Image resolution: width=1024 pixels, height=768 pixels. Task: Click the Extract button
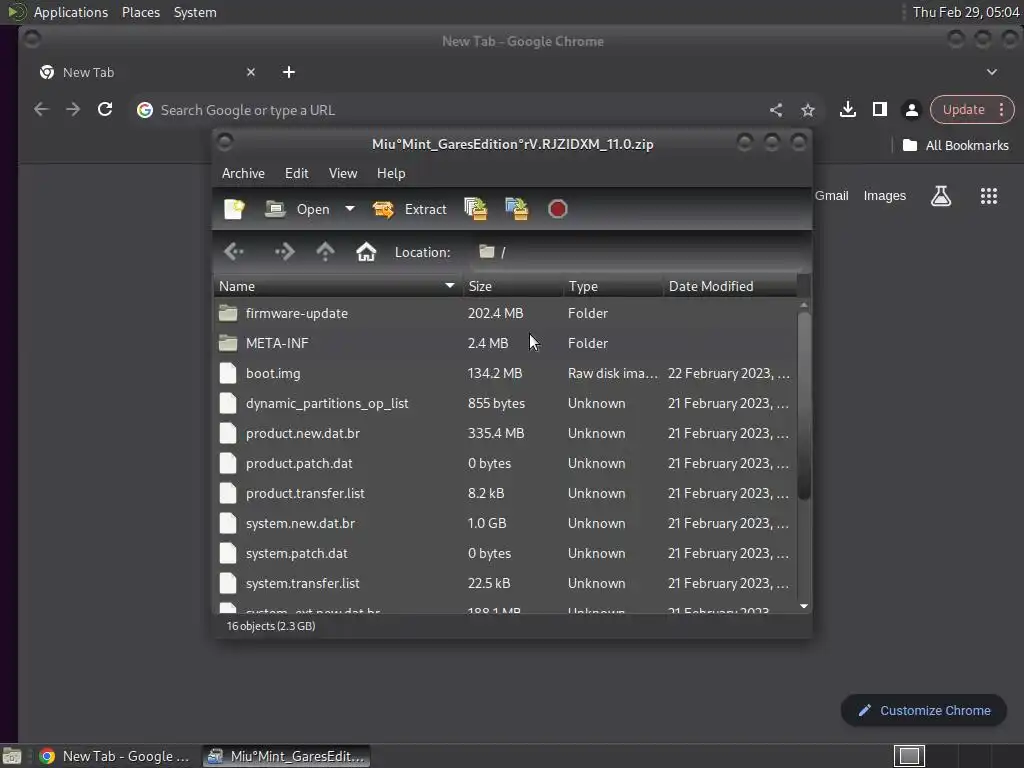pyautogui.click(x=409, y=209)
